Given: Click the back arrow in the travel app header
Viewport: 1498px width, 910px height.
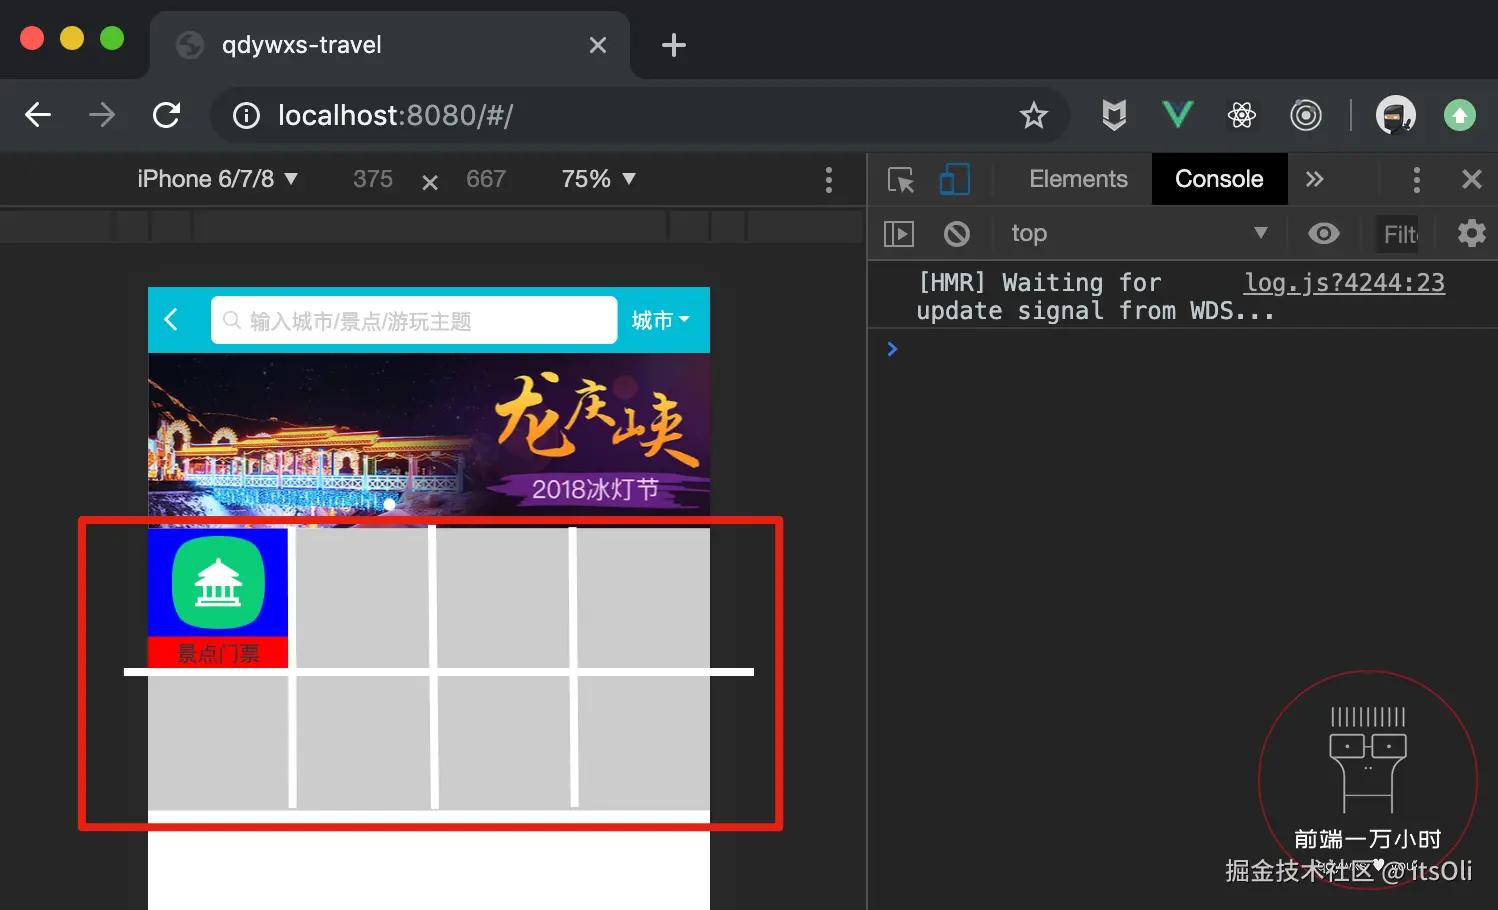Looking at the screenshot, I should click(171, 320).
